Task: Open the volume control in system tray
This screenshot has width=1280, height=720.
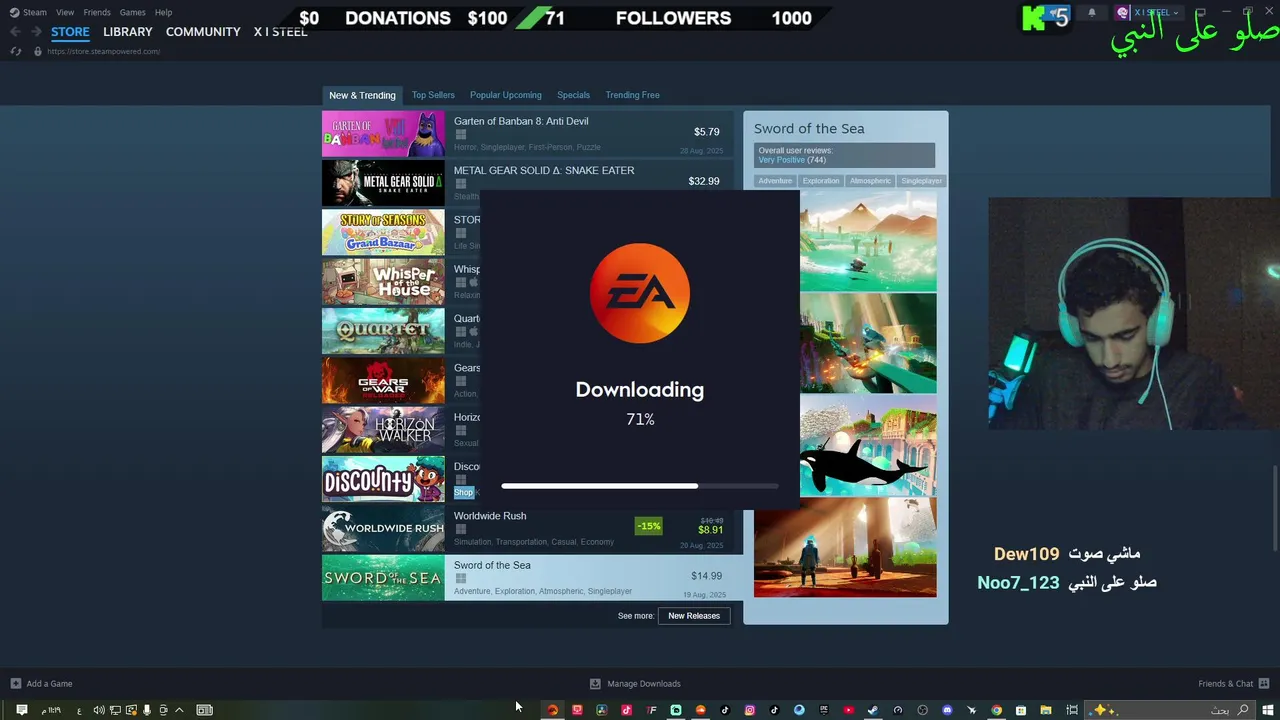Action: 99,710
